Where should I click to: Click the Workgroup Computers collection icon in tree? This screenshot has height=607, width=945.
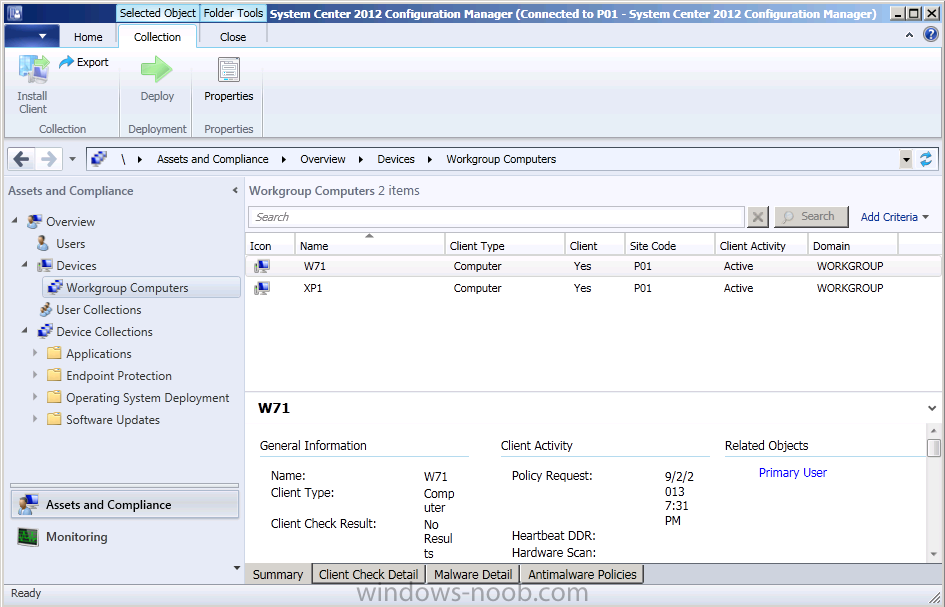point(55,287)
